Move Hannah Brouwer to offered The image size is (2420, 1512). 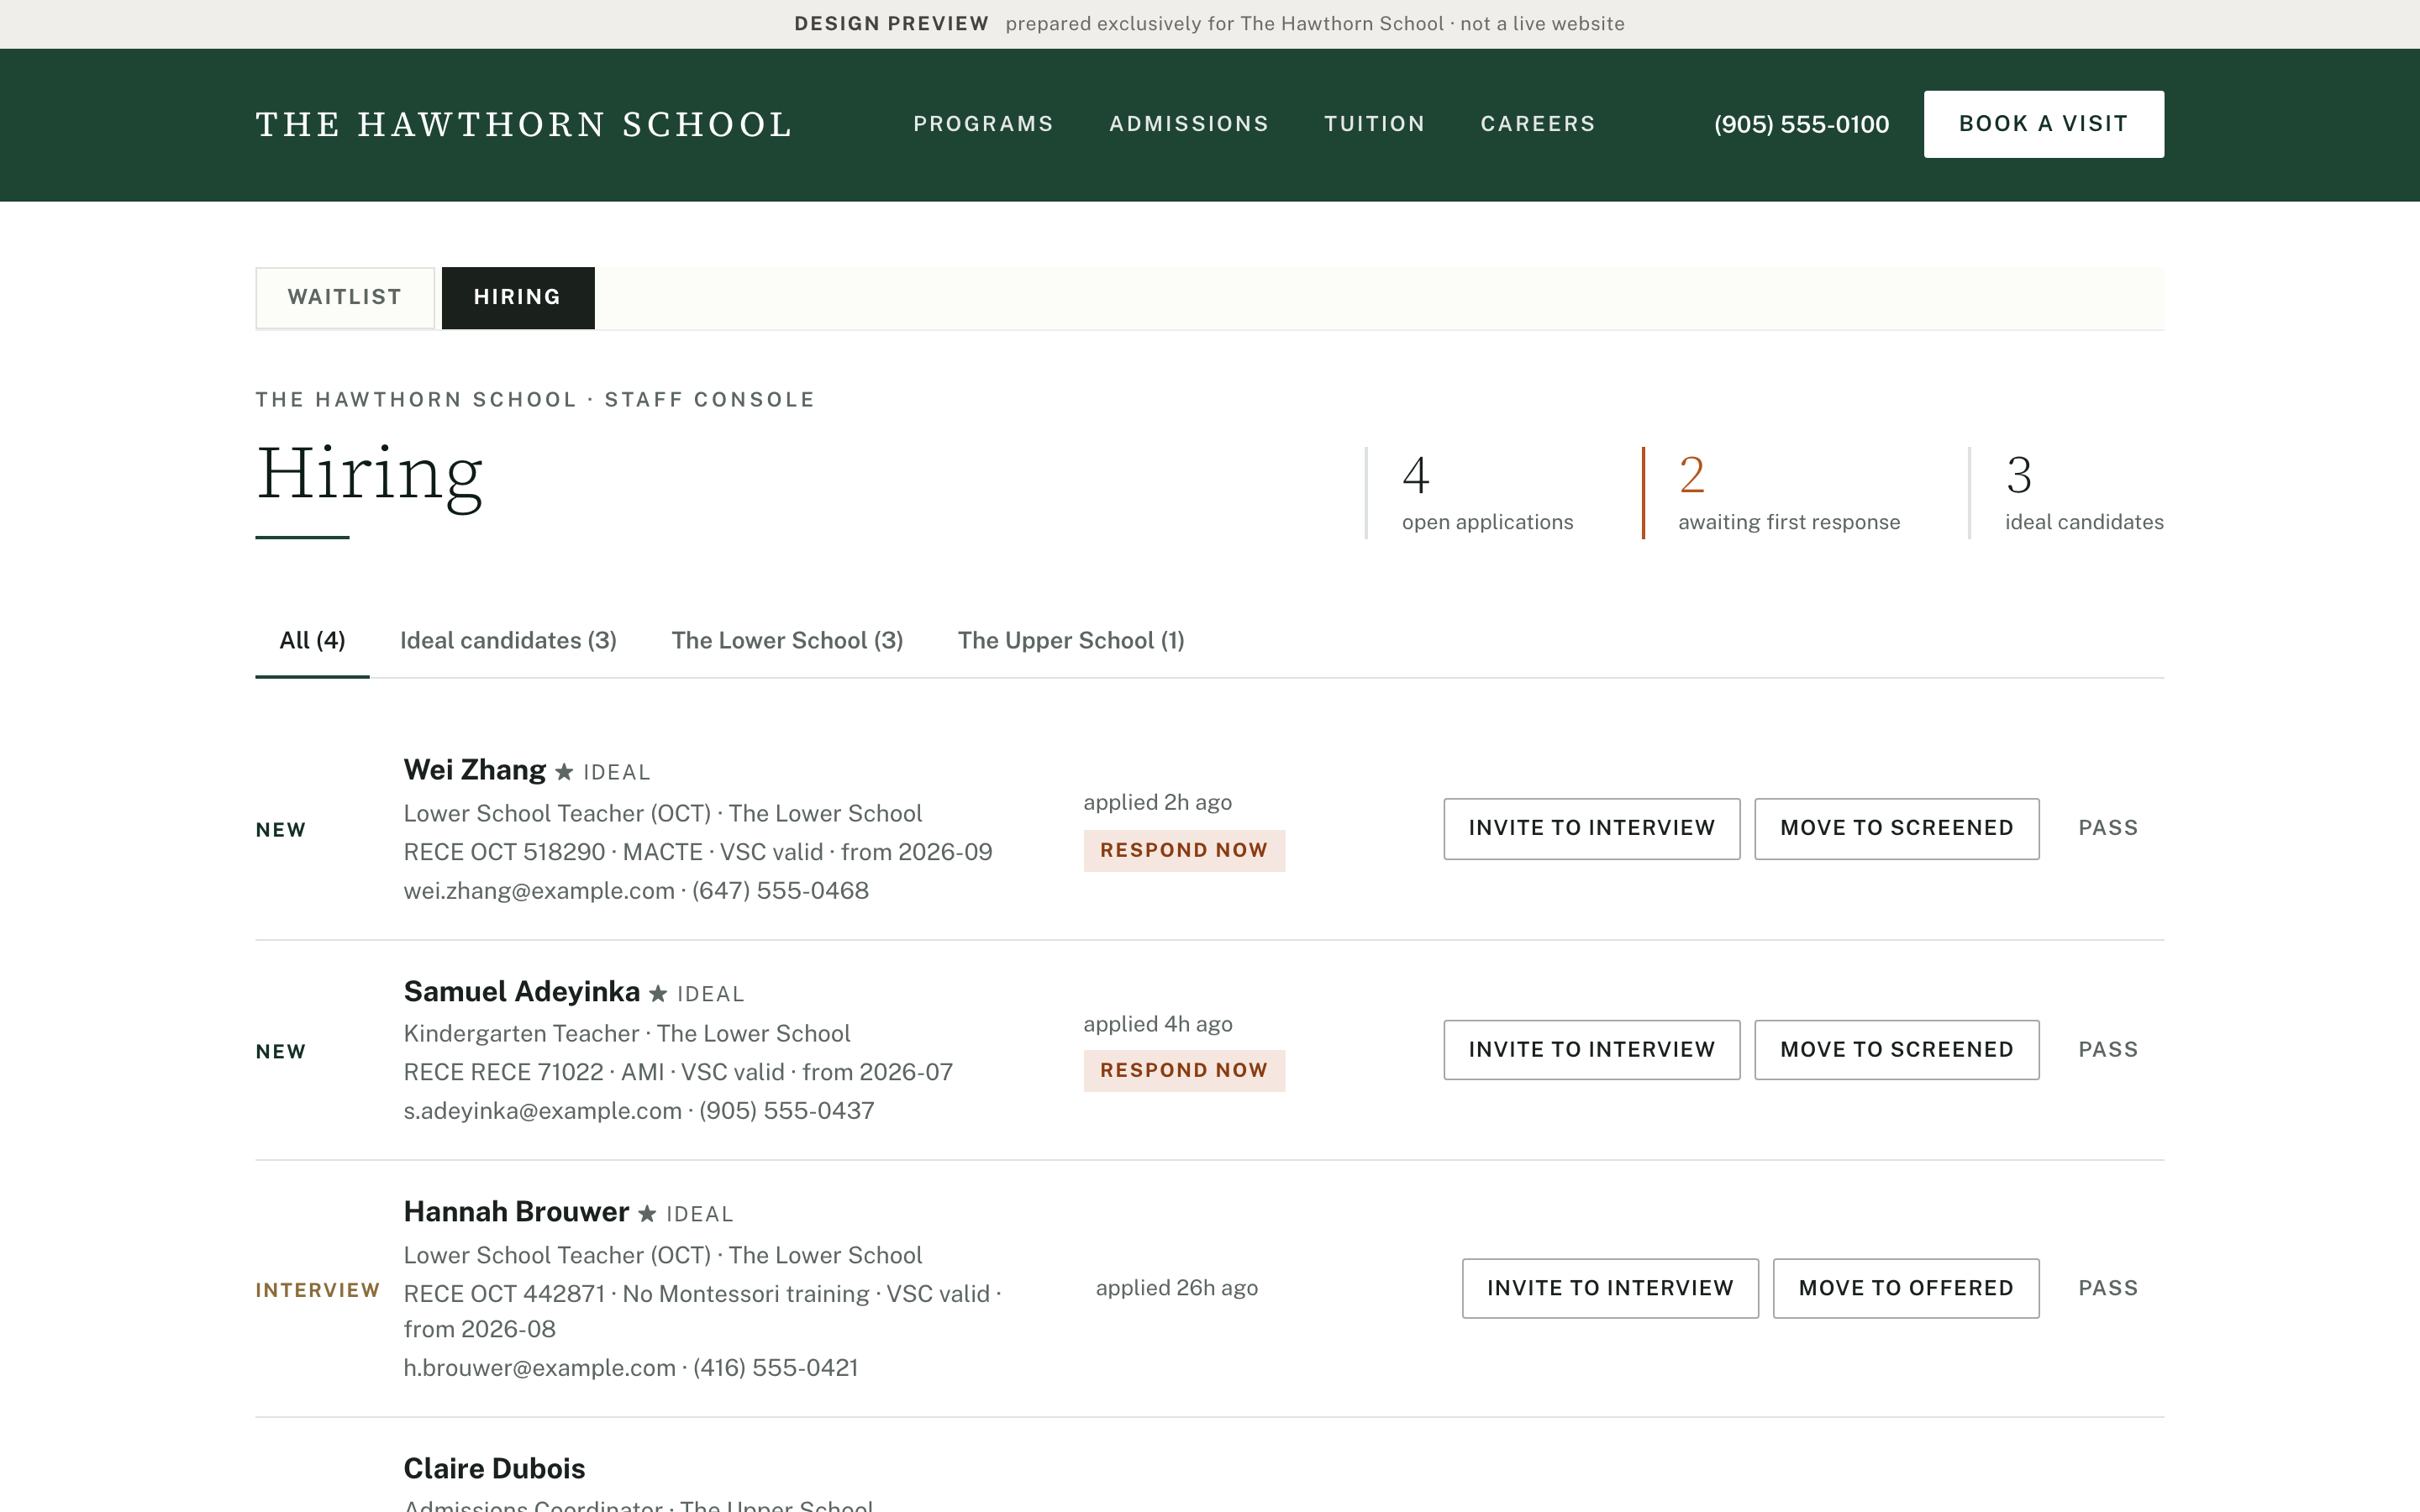pos(1906,1288)
